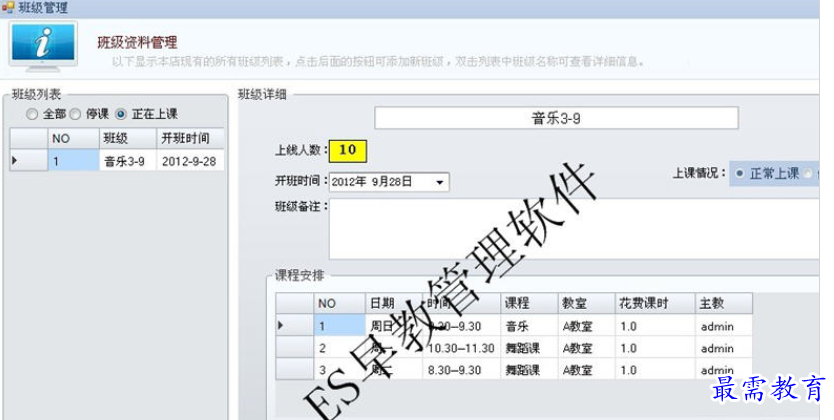The width and height of the screenshot is (834, 420).
Task: Click the NO cell 1 in class list
Action: pos(73,161)
